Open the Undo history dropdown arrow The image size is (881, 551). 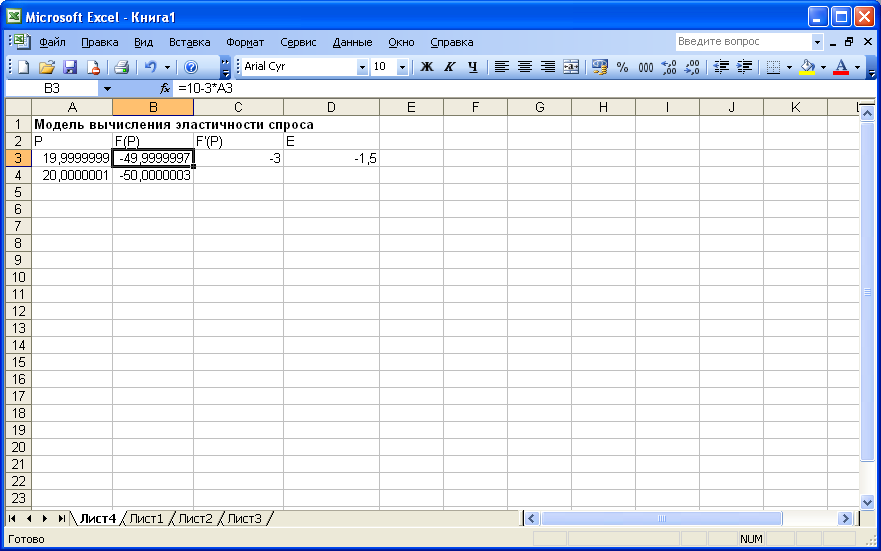[167, 67]
